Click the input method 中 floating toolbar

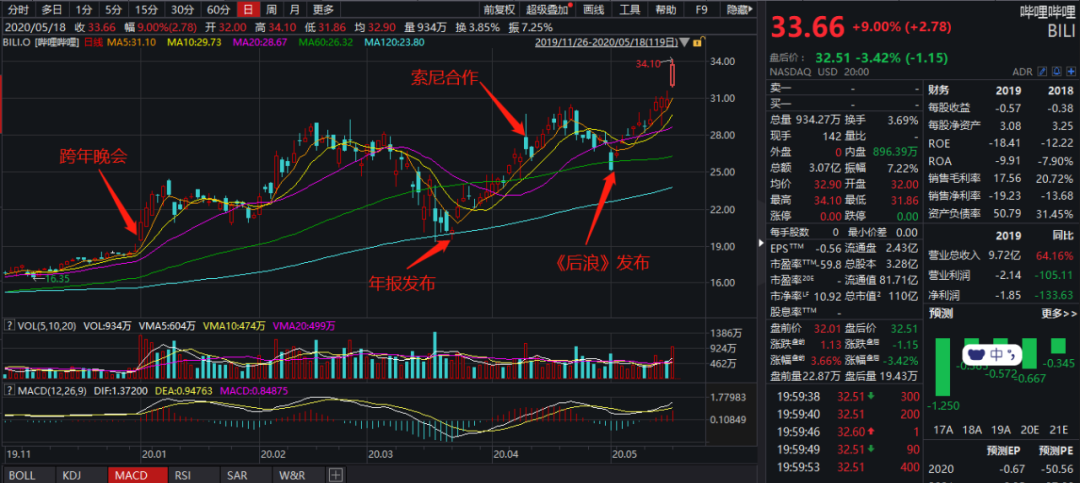tap(992, 354)
